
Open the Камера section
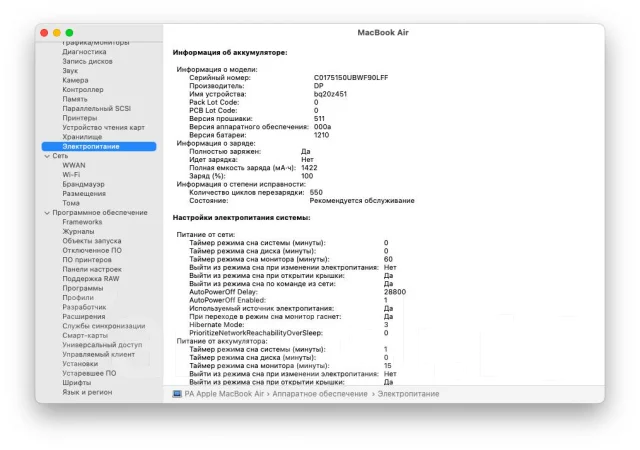(x=75, y=80)
